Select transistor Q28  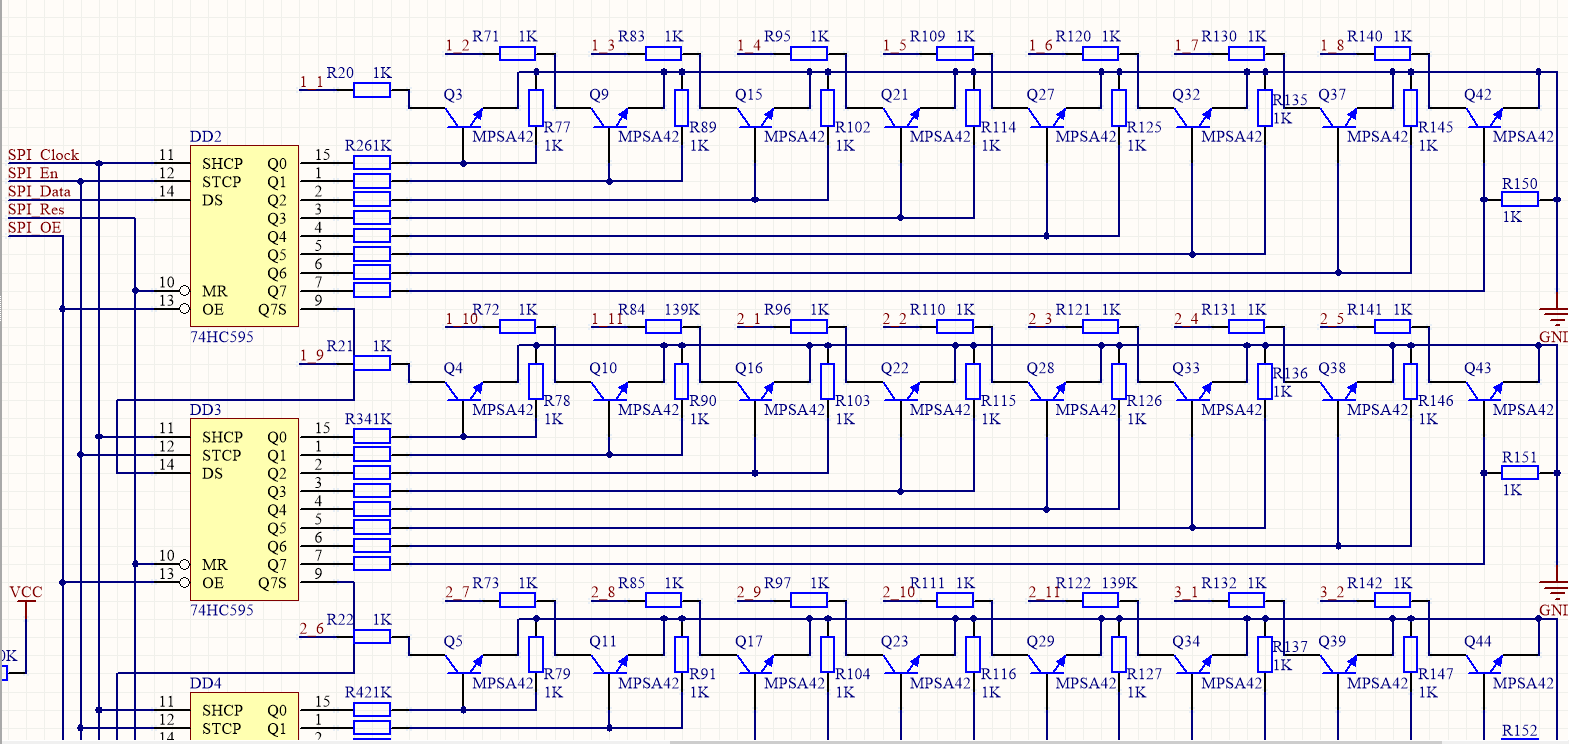coord(1049,391)
